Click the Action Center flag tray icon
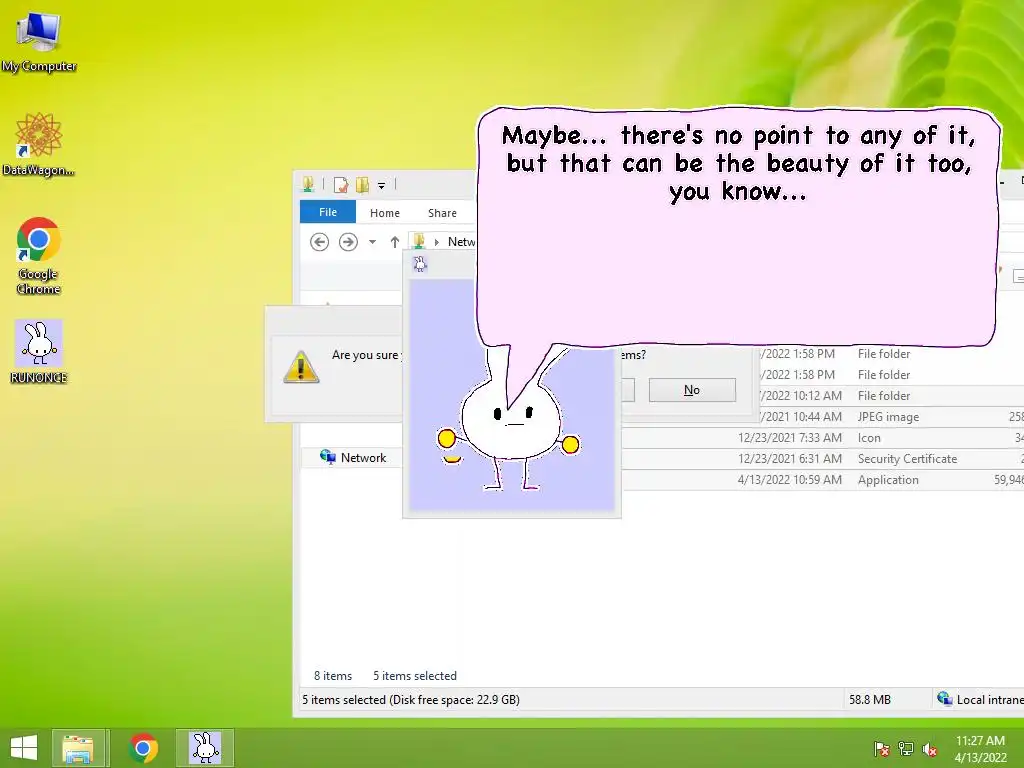1024x768 pixels. [x=882, y=749]
